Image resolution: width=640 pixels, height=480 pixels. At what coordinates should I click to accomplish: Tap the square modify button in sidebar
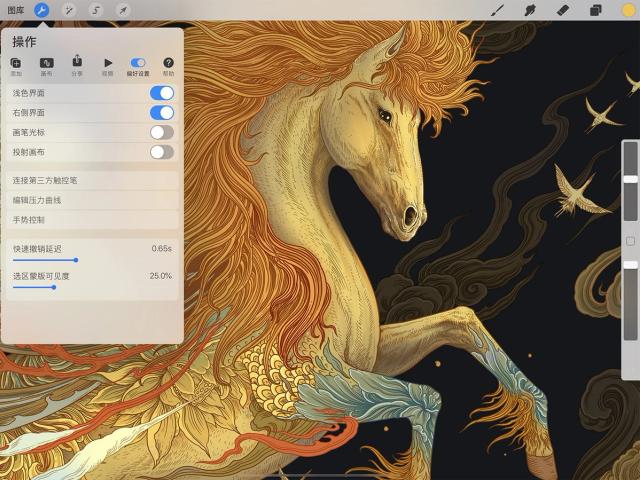click(630, 241)
